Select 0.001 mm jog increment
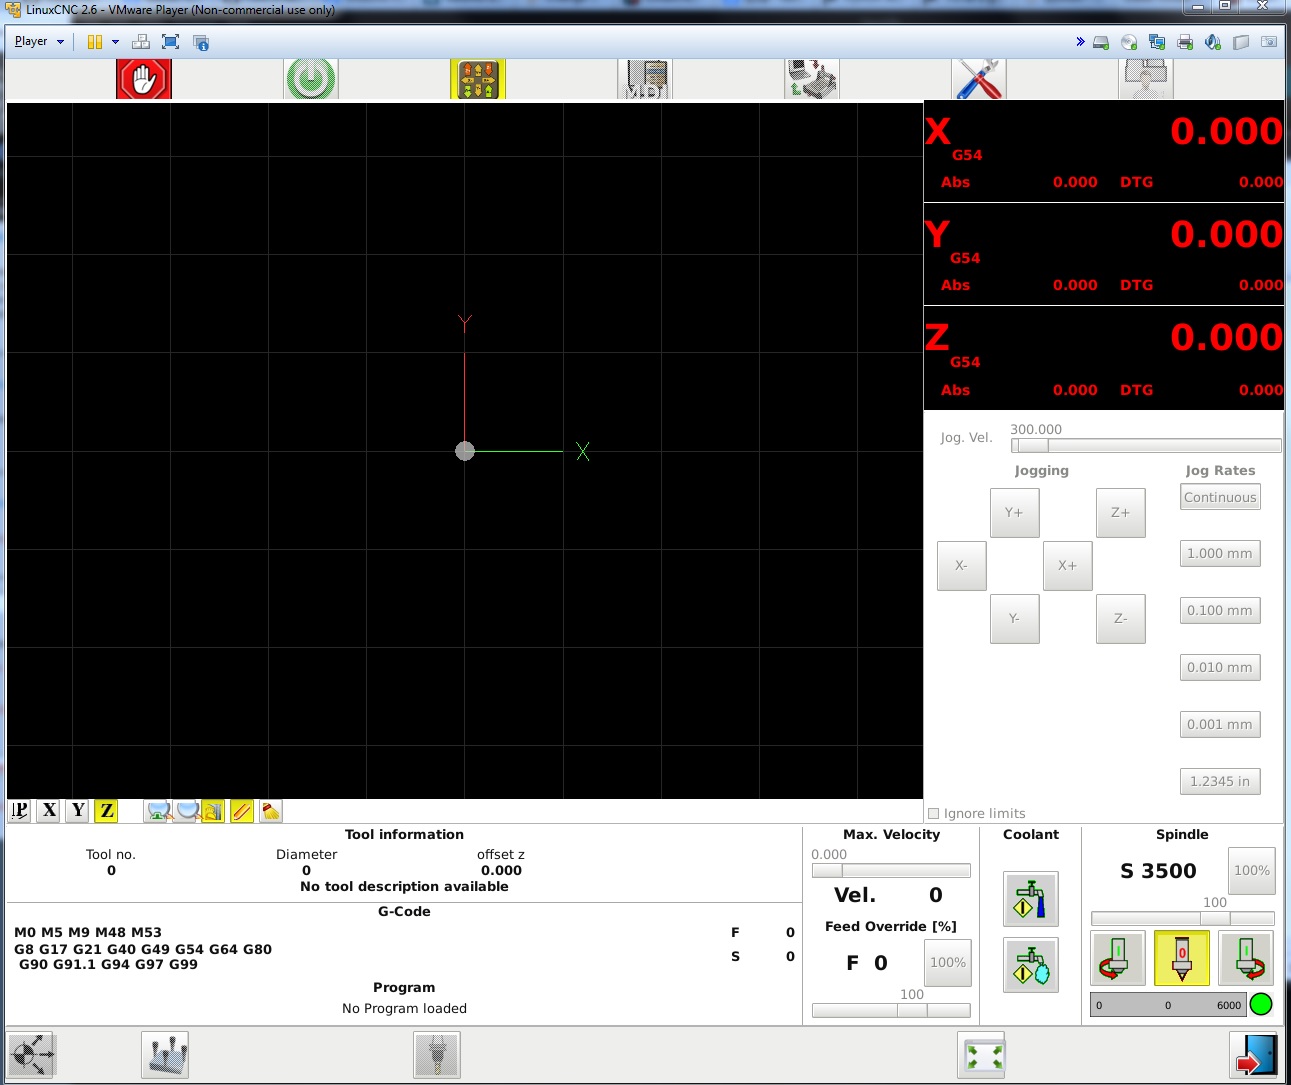 (1220, 725)
